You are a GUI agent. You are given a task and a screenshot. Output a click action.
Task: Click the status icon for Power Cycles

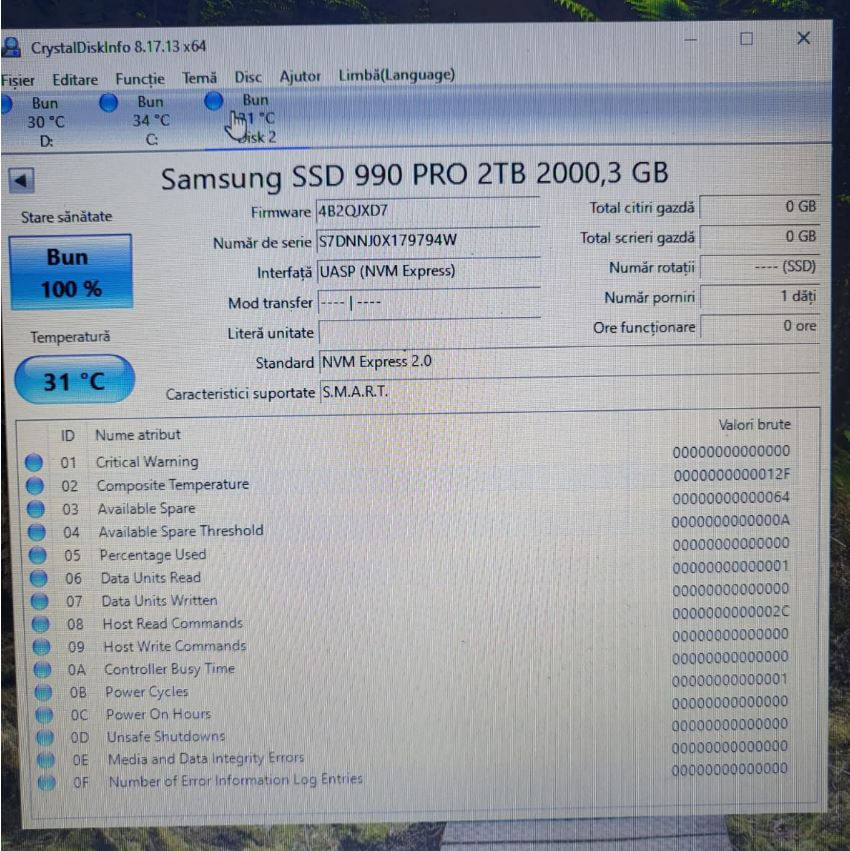[43, 693]
